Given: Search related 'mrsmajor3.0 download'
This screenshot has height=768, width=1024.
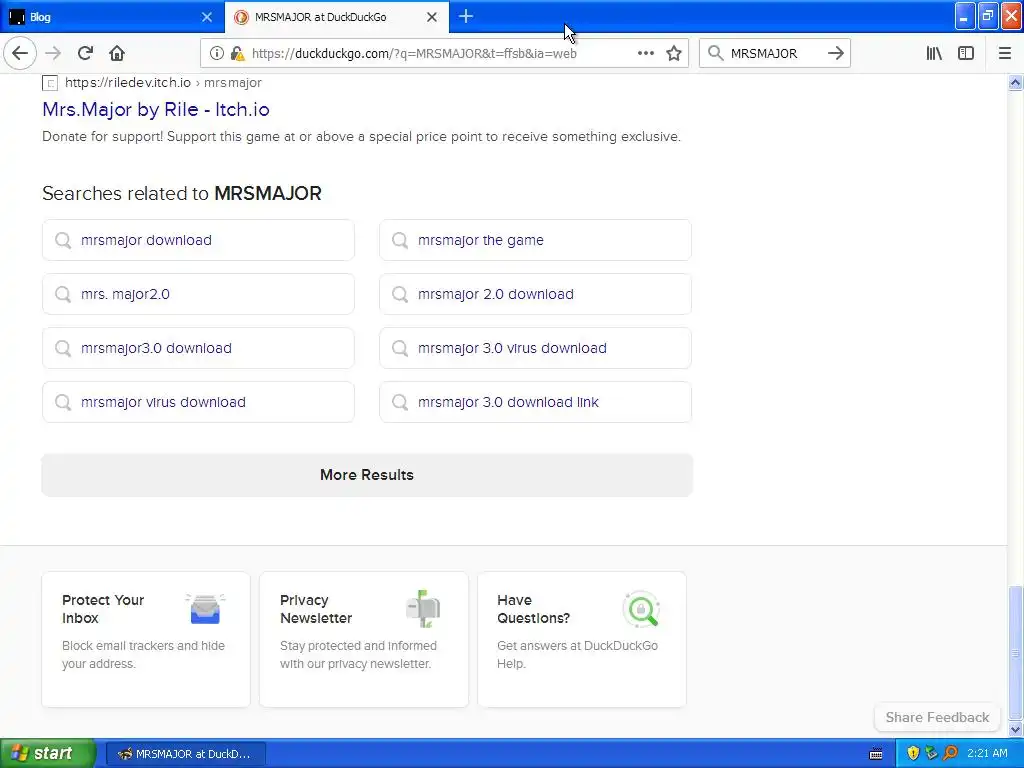Looking at the screenshot, I should 199,348.
